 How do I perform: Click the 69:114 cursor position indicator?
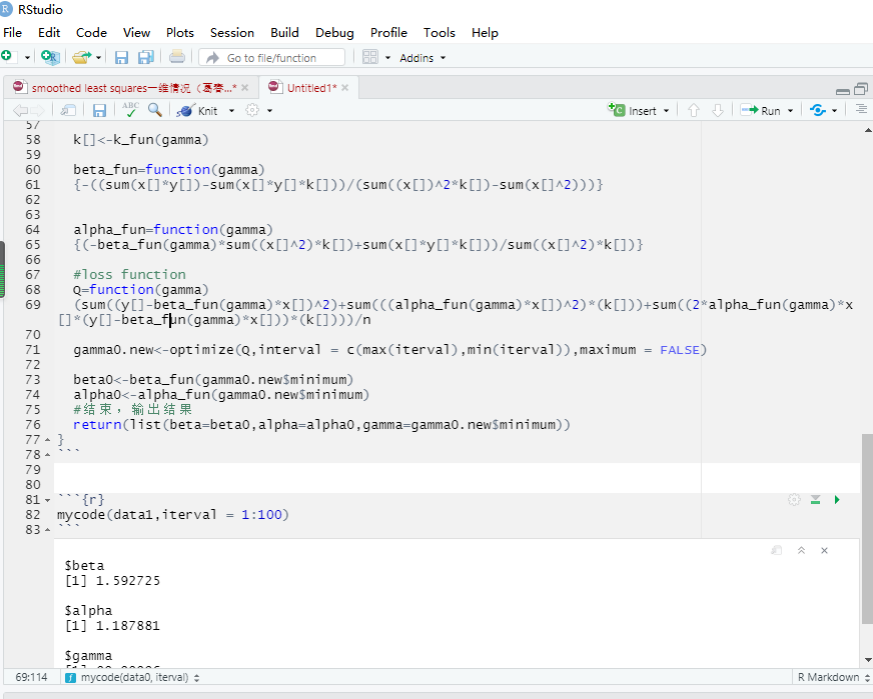pos(31,677)
